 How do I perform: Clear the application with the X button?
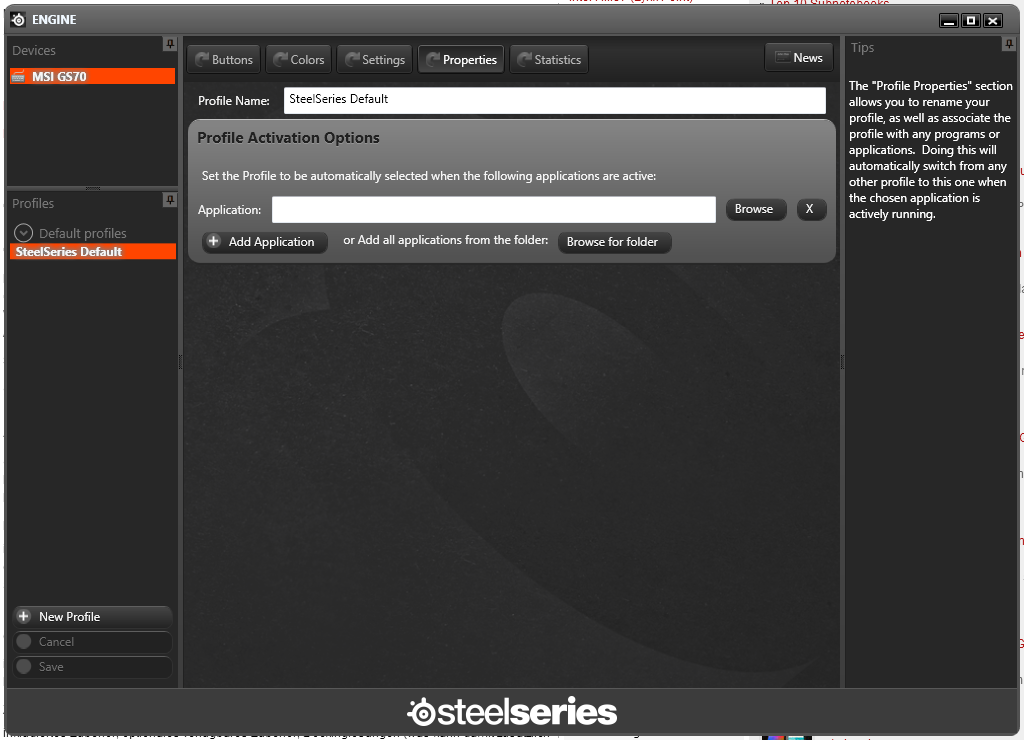pyautogui.click(x=811, y=209)
